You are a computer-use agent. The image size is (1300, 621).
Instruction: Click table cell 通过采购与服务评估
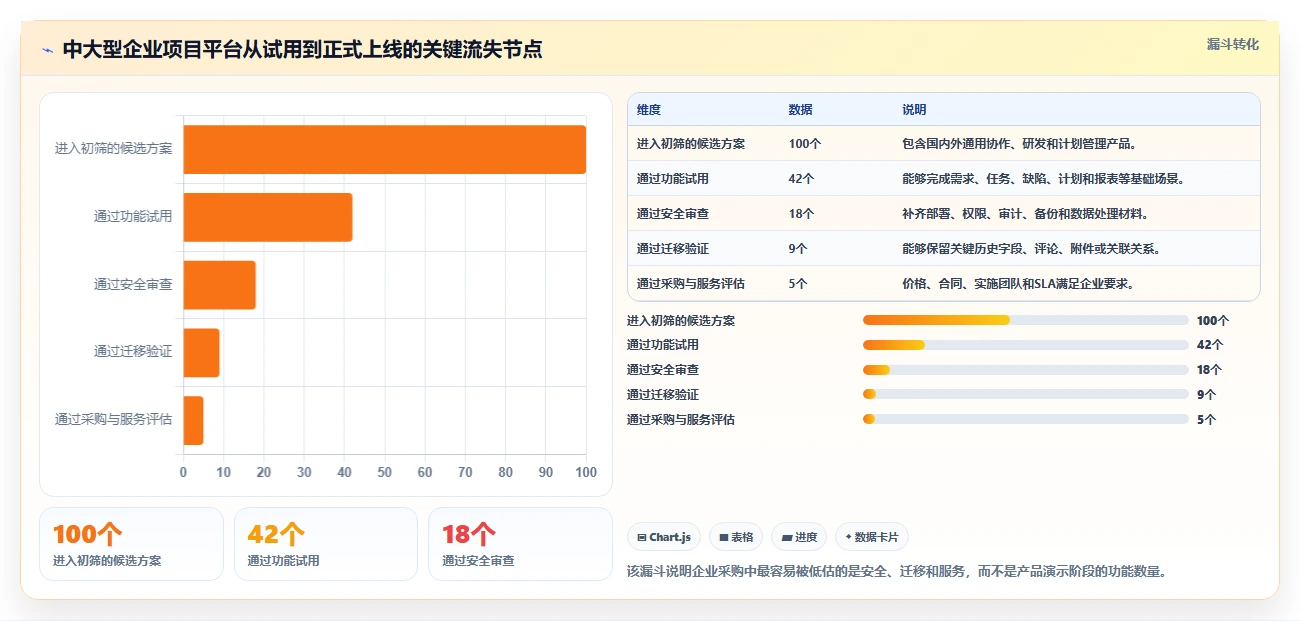pos(691,284)
